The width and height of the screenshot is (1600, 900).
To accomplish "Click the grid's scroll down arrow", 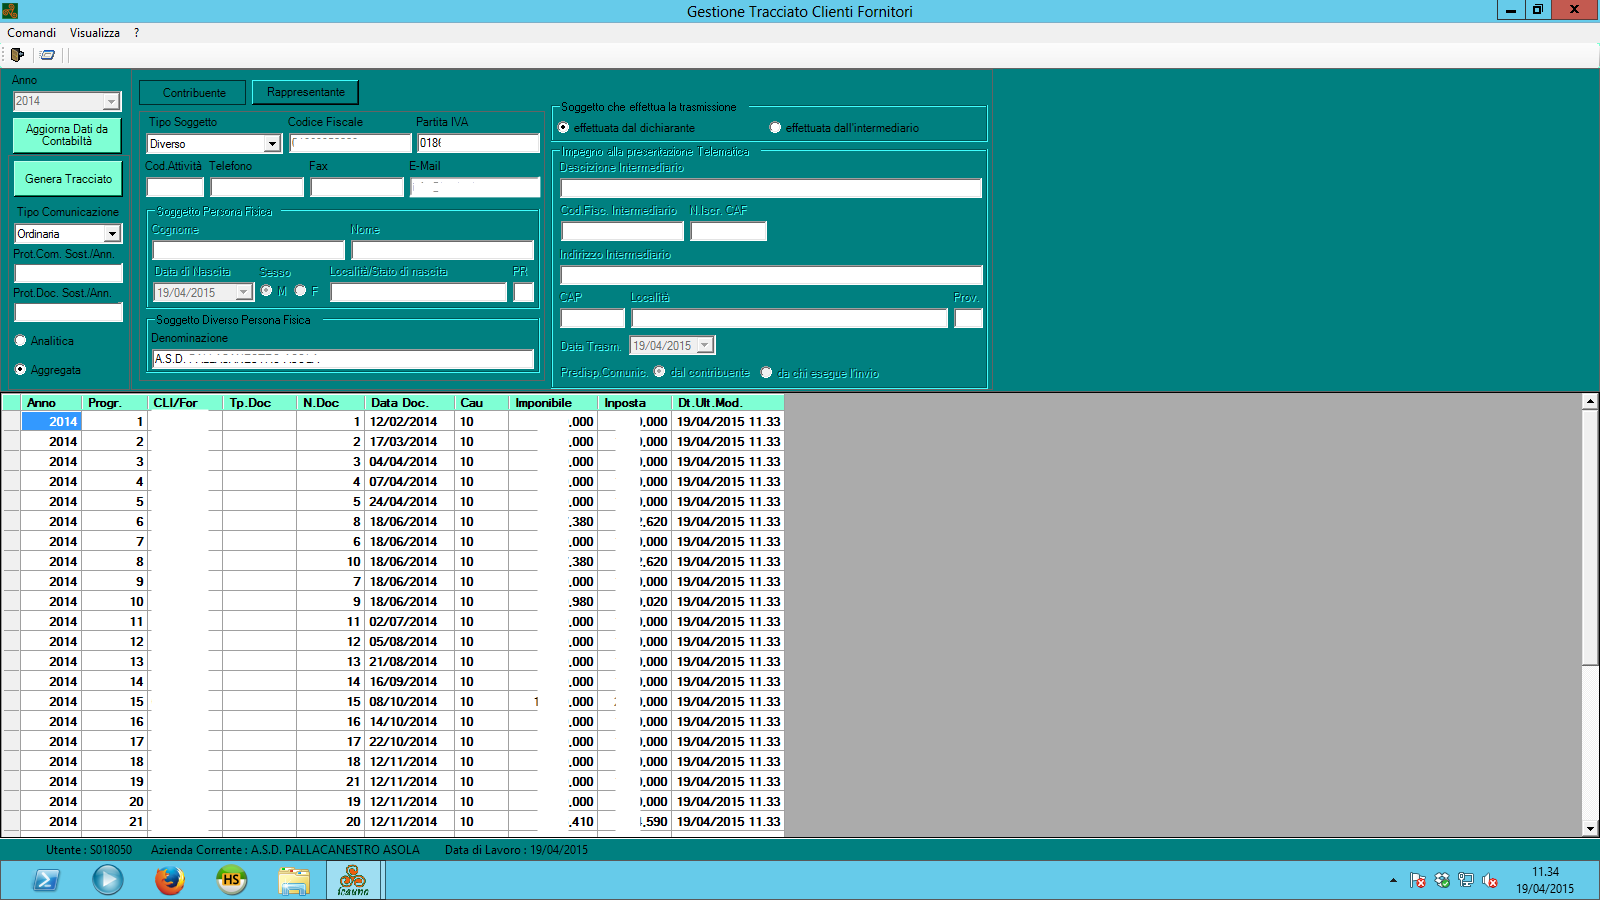I will 1590,828.
